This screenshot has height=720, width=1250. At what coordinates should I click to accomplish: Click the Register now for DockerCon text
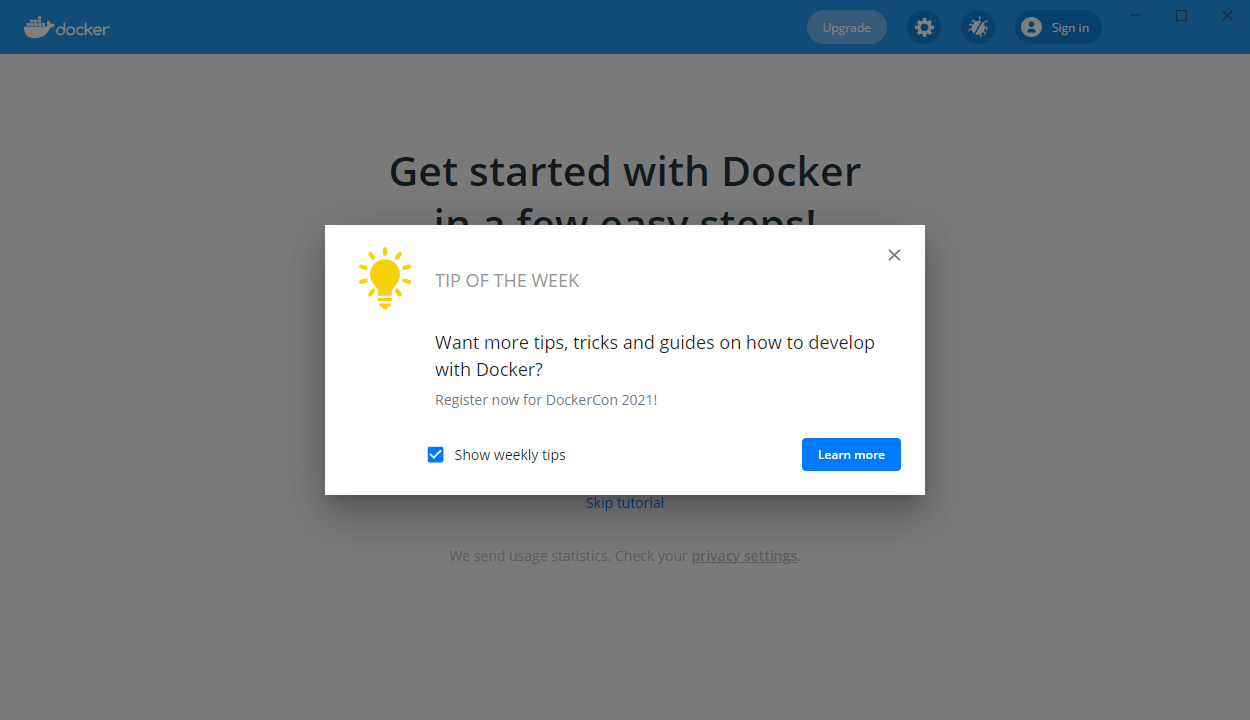[x=546, y=400]
